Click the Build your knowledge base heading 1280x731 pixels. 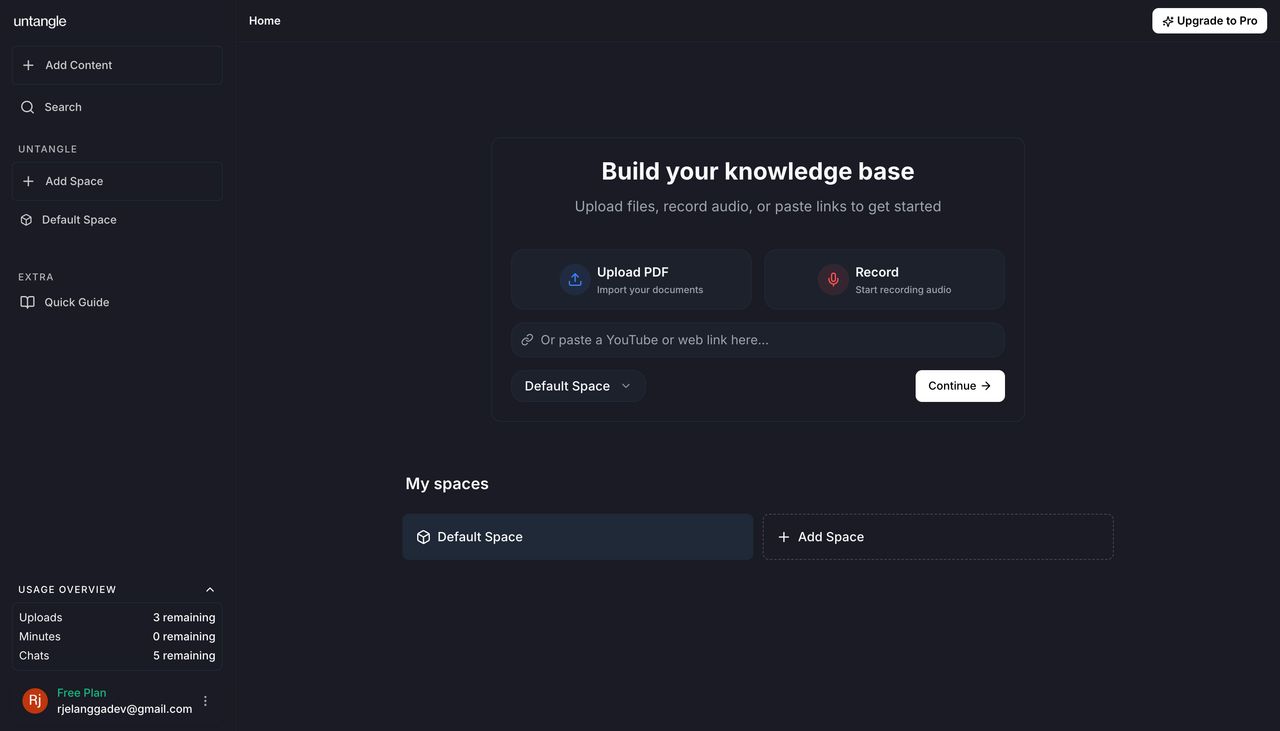click(x=758, y=171)
